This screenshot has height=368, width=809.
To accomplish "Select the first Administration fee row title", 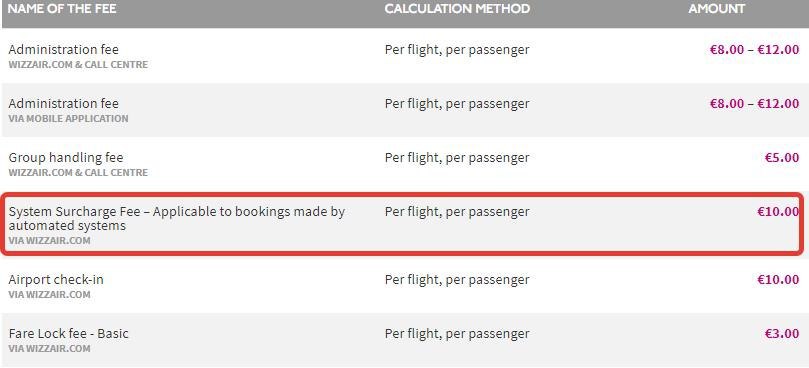I will point(63,50).
